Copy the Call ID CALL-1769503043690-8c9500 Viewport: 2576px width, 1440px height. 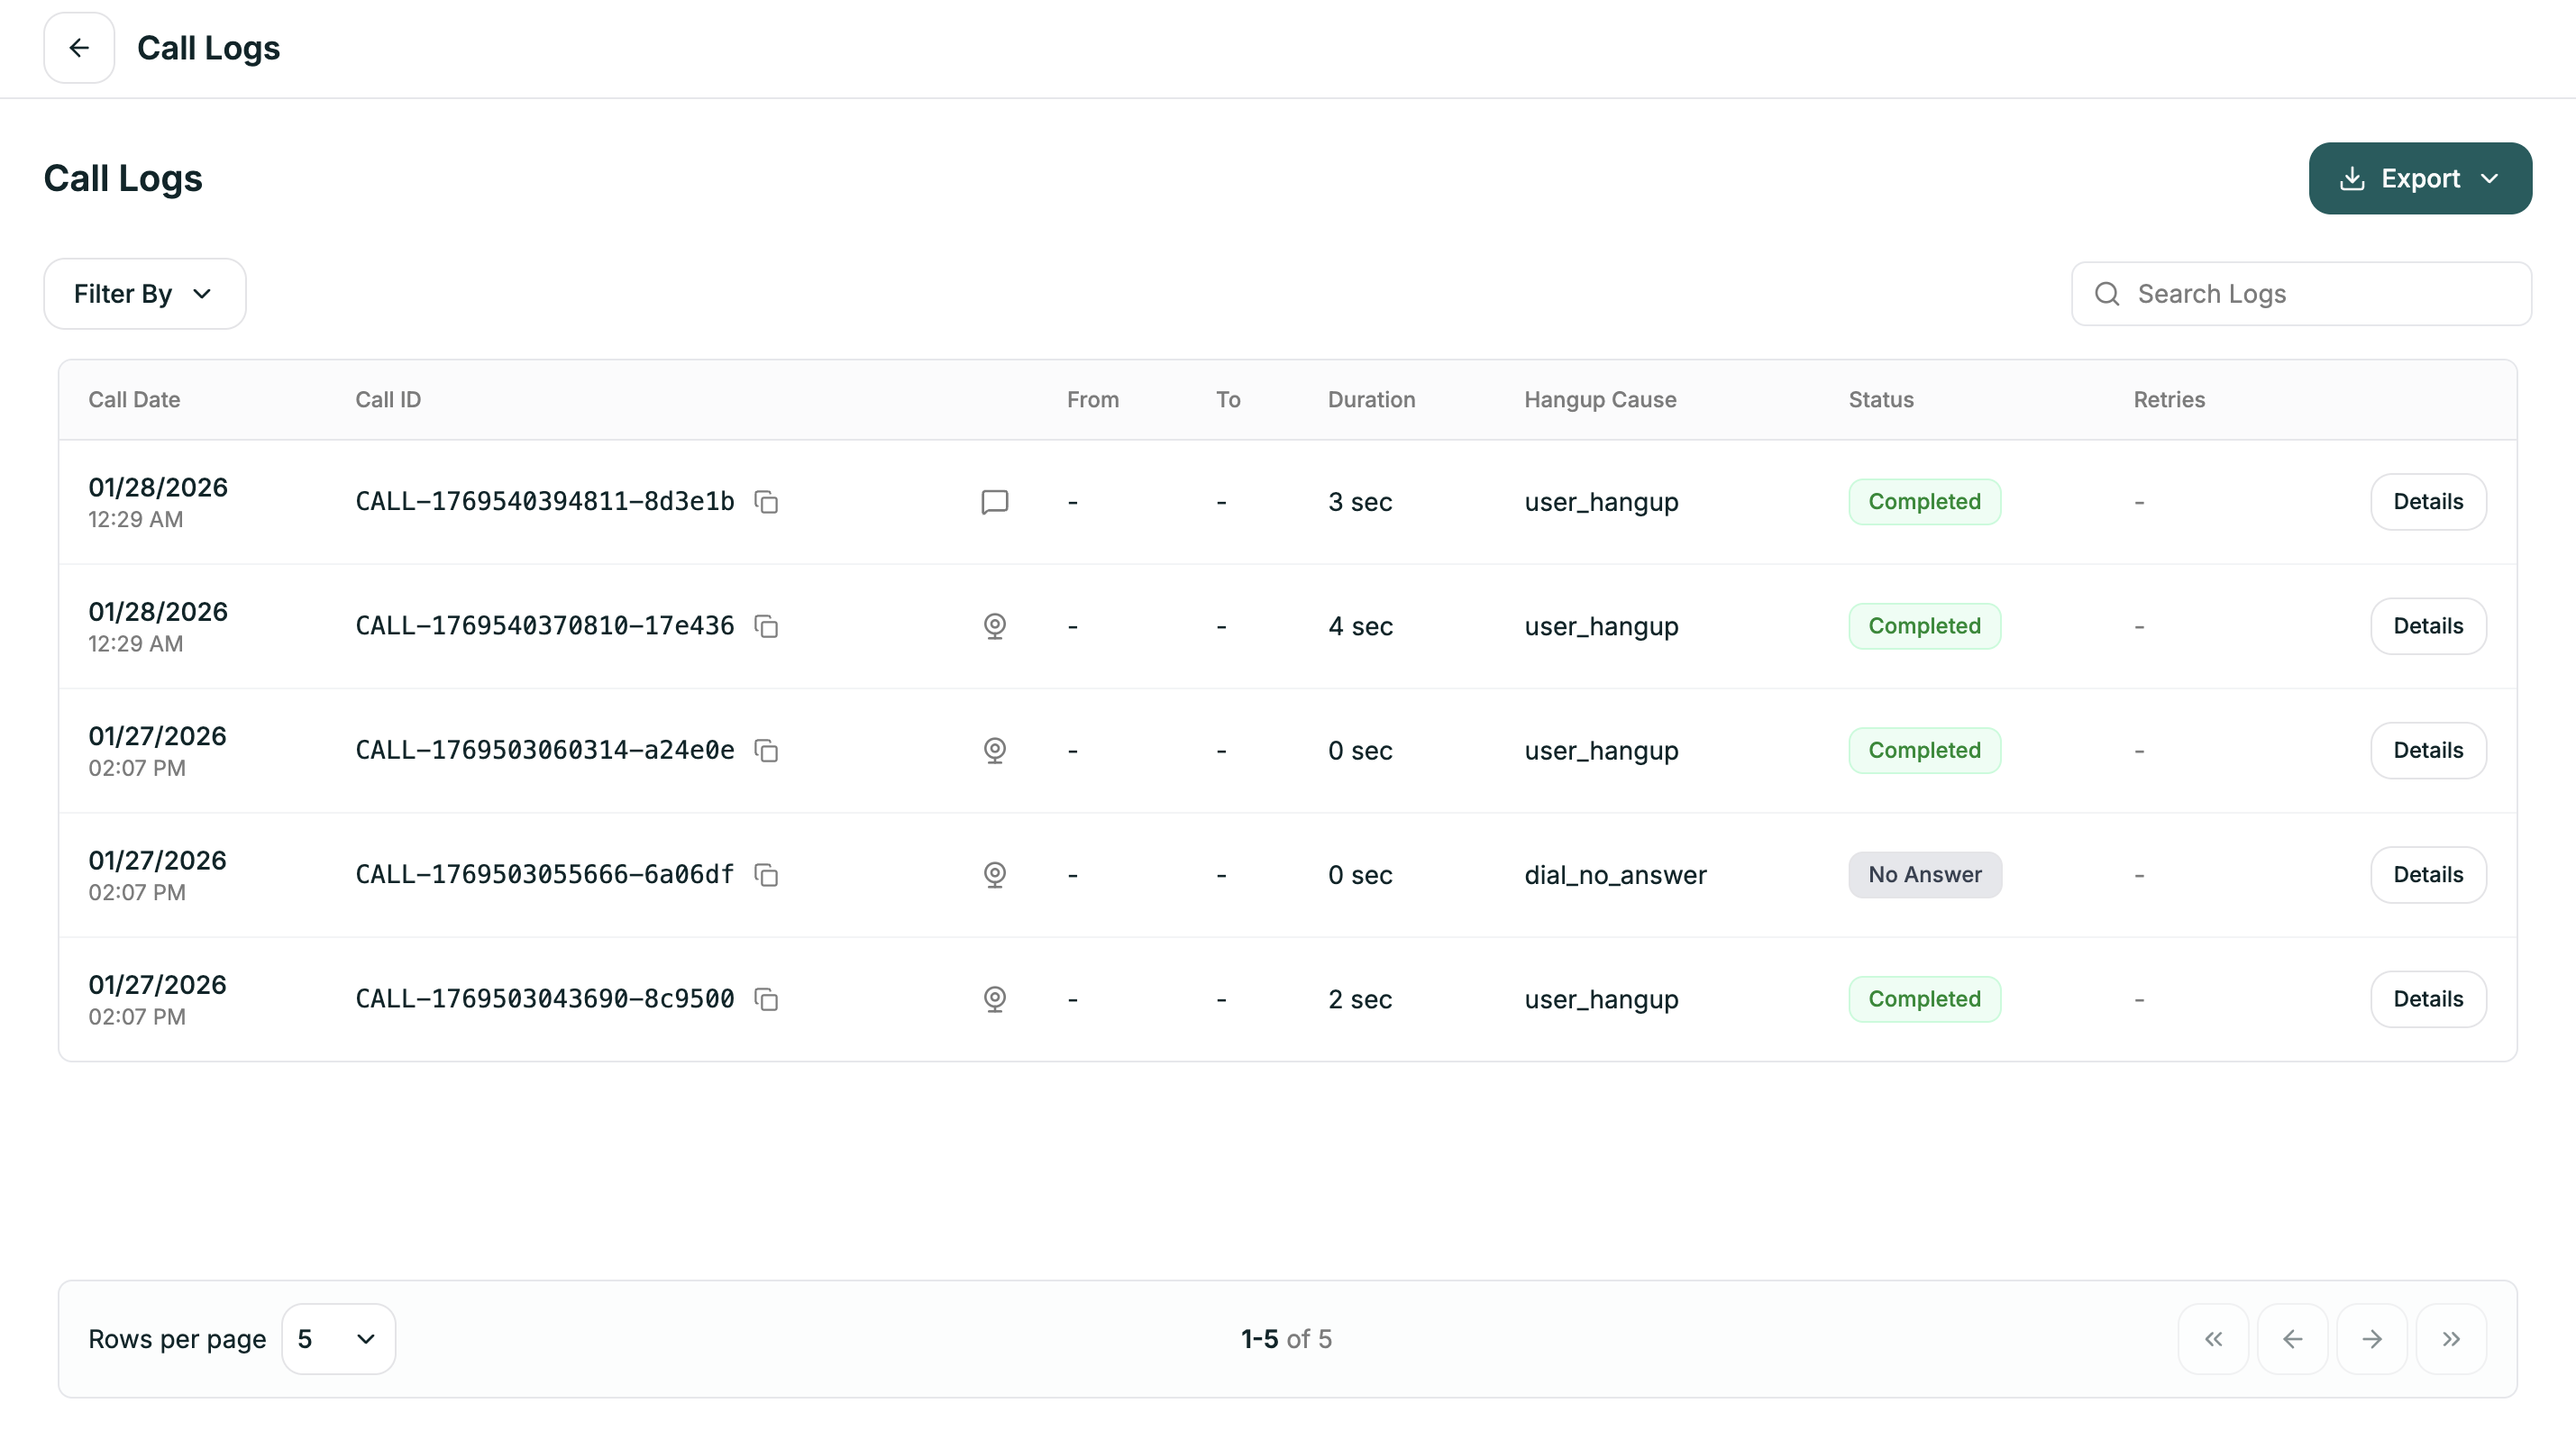pos(766,999)
